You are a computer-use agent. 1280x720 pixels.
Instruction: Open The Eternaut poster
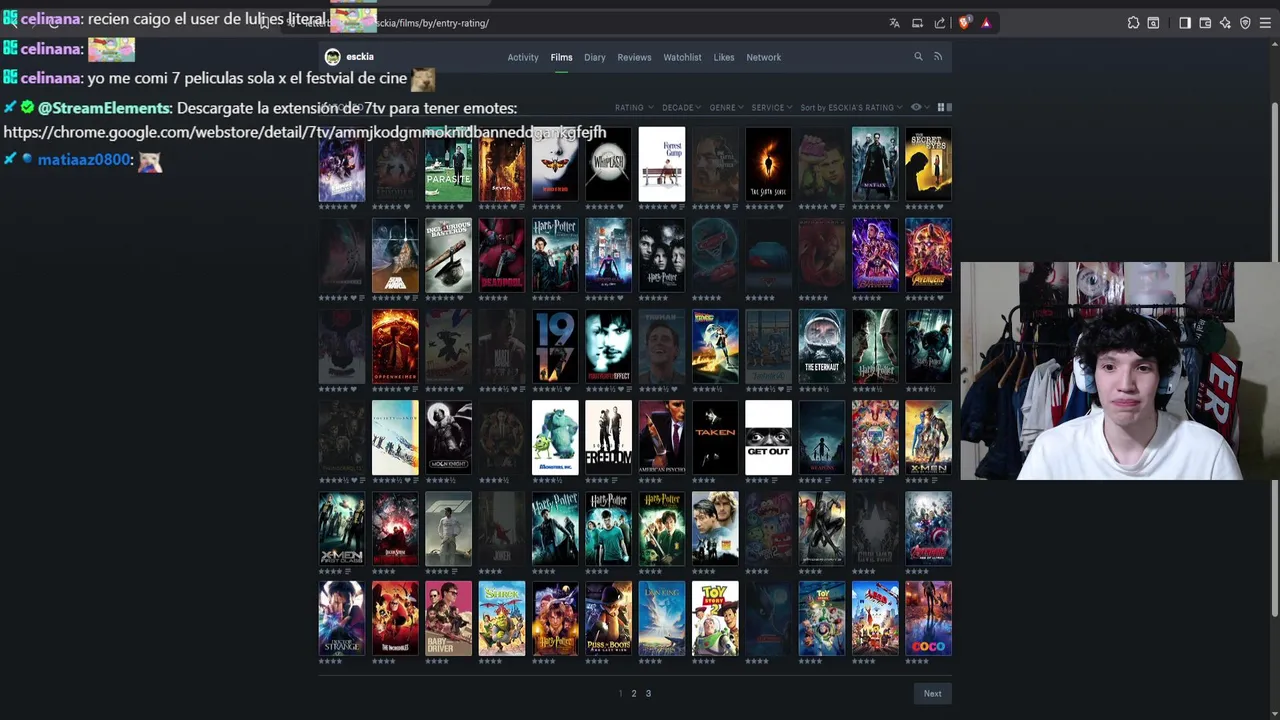pos(822,346)
